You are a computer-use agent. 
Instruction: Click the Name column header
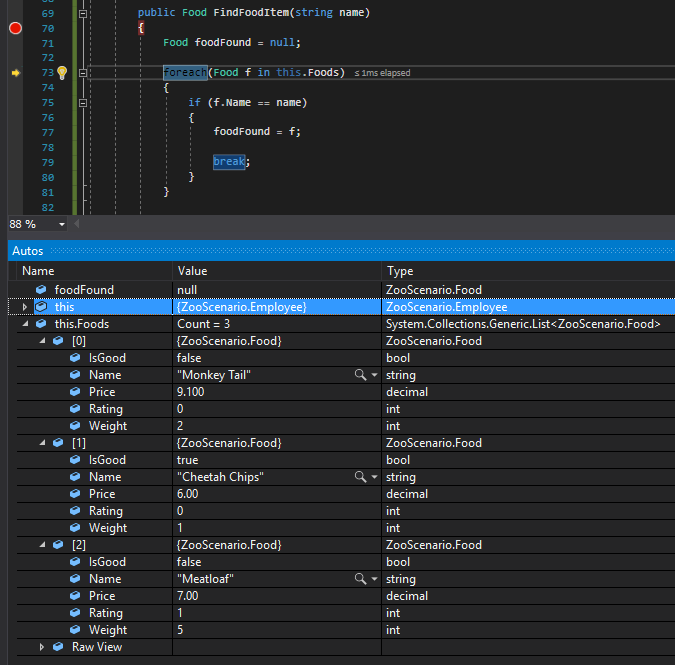point(38,271)
